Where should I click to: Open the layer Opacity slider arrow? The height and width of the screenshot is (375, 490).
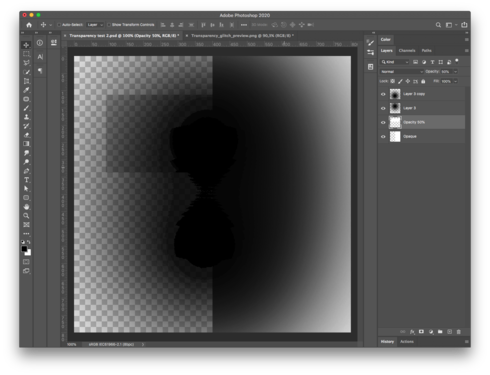[x=455, y=72]
